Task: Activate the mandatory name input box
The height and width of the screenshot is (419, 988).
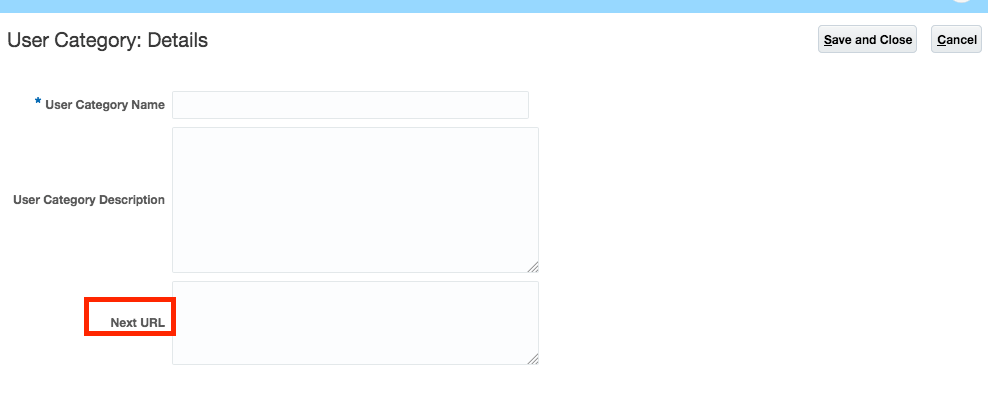Action: pos(350,105)
